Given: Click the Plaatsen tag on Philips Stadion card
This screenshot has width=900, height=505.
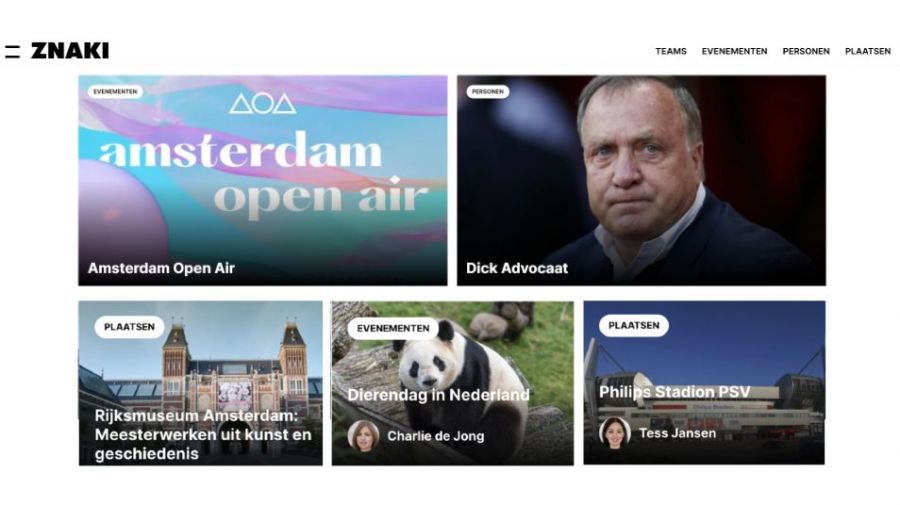Looking at the screenshot, I should click(x=634, y=325).
